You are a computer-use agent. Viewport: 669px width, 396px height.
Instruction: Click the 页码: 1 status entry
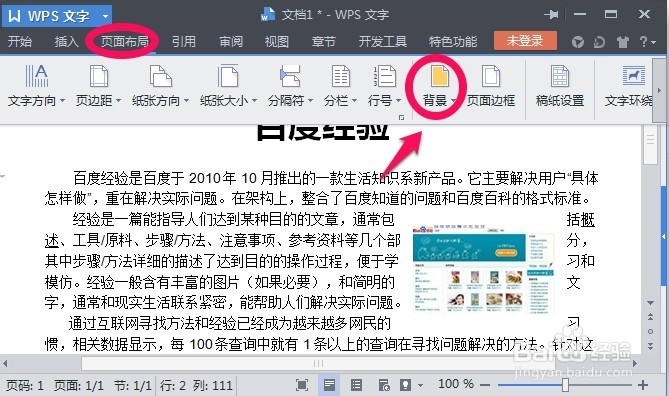point(25,386)
